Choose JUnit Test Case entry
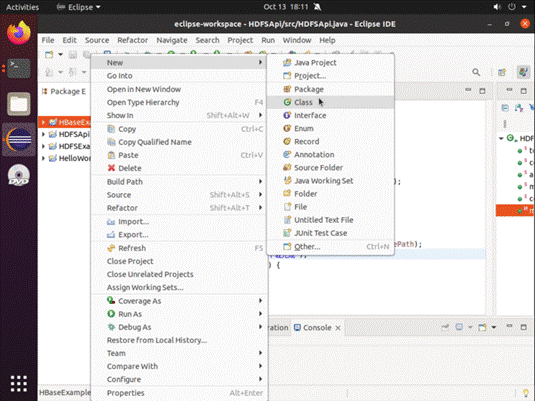535x401 pixels. tap(330, 233)
